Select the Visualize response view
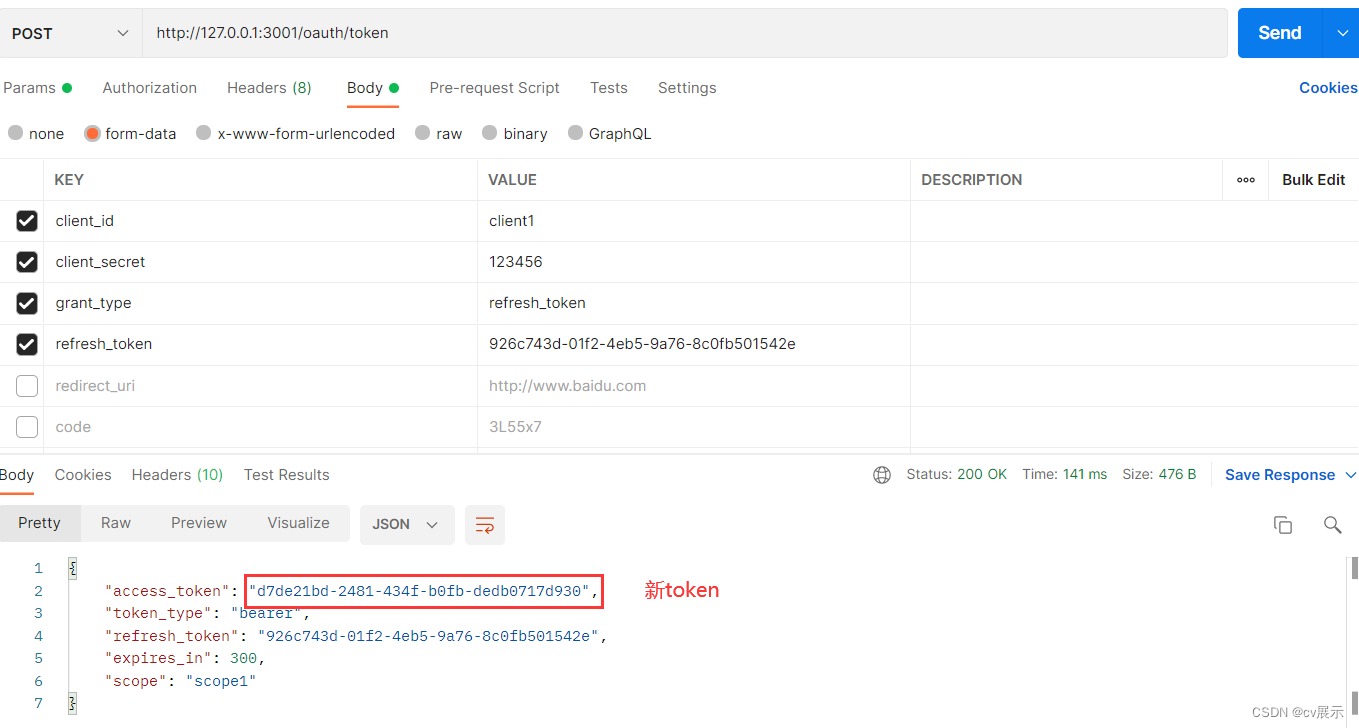The width and height of the screenshot is (1359, 728). click(x=299, y=523)
